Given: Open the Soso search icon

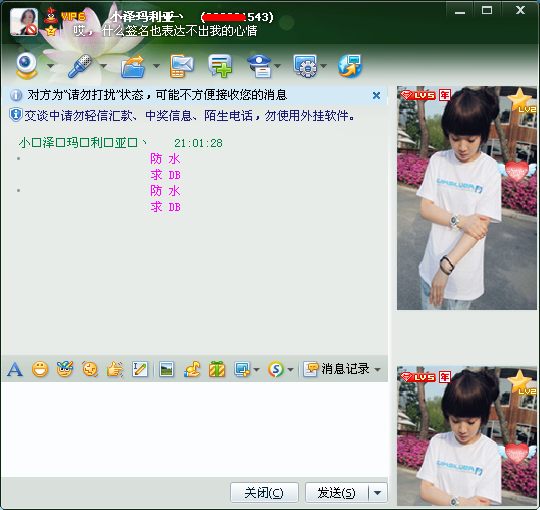Looking at the screenshot, I should (276, 370).
